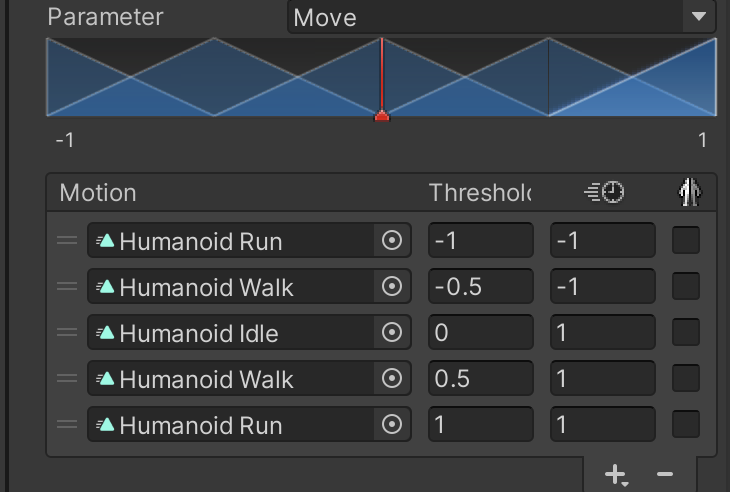Click time scale field of Humanoid Idle row

(602, 333)
